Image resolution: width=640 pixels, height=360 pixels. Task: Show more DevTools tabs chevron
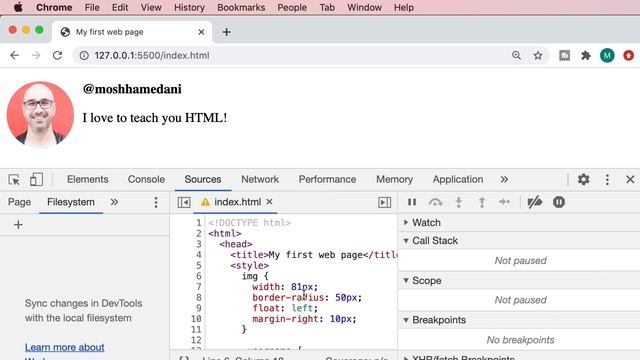coord(504,180)
